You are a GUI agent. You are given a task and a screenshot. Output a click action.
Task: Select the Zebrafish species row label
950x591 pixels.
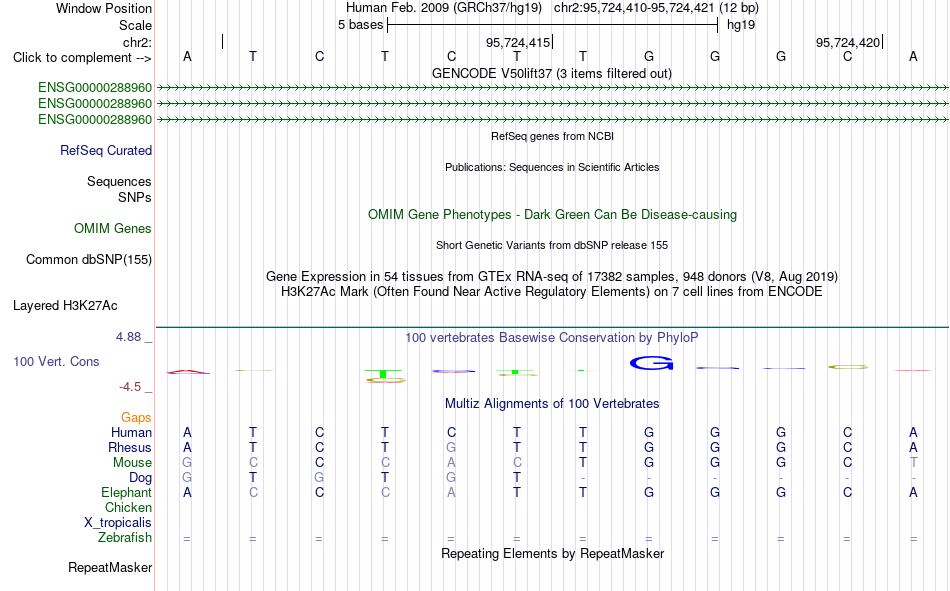(125, 538)
